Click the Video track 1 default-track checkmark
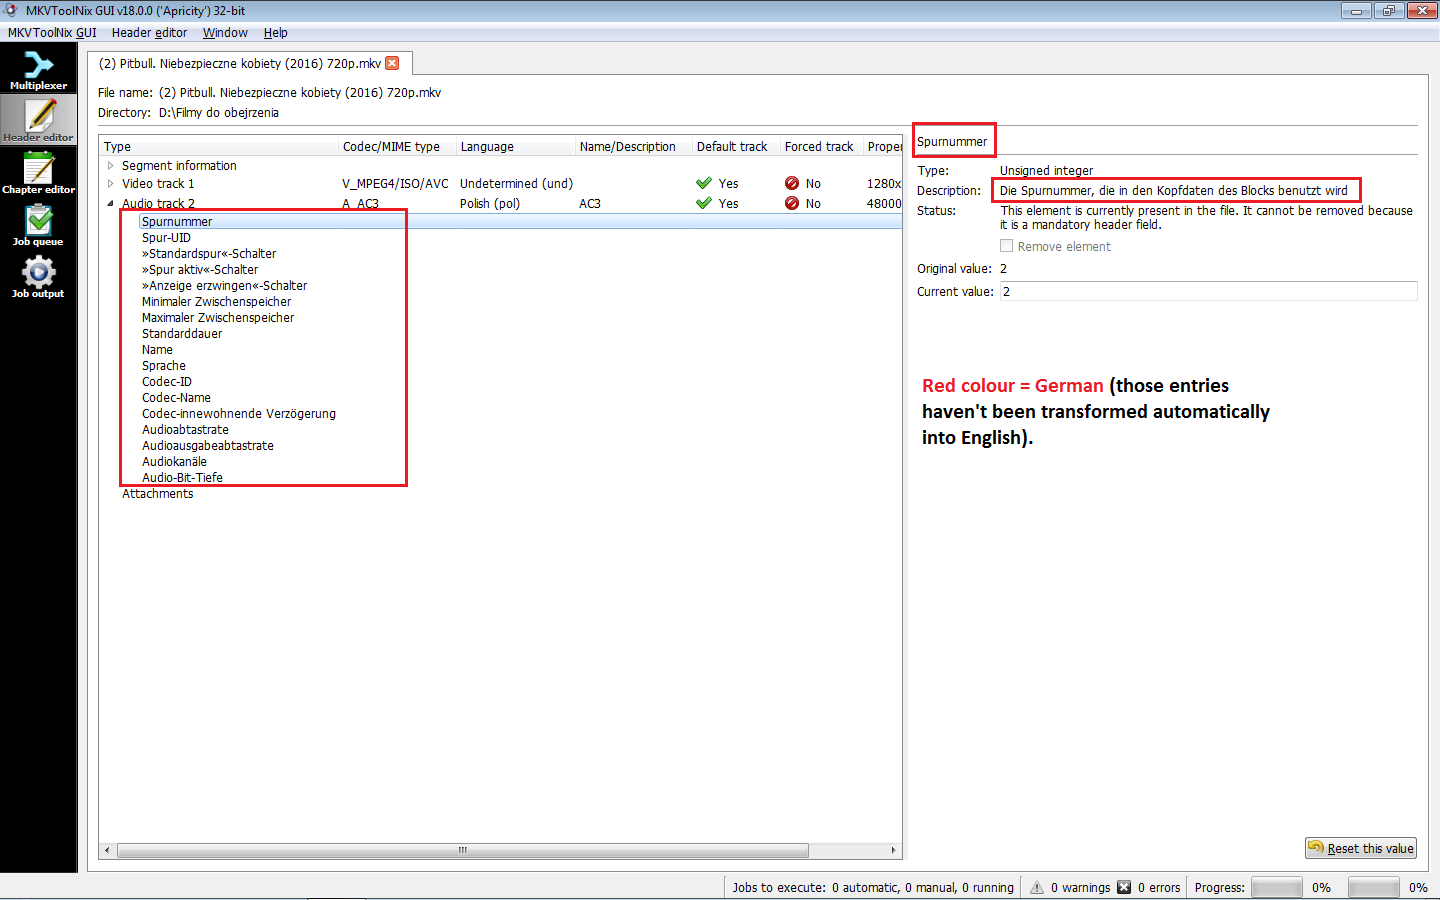1440x900 pixels. (704, 183)
